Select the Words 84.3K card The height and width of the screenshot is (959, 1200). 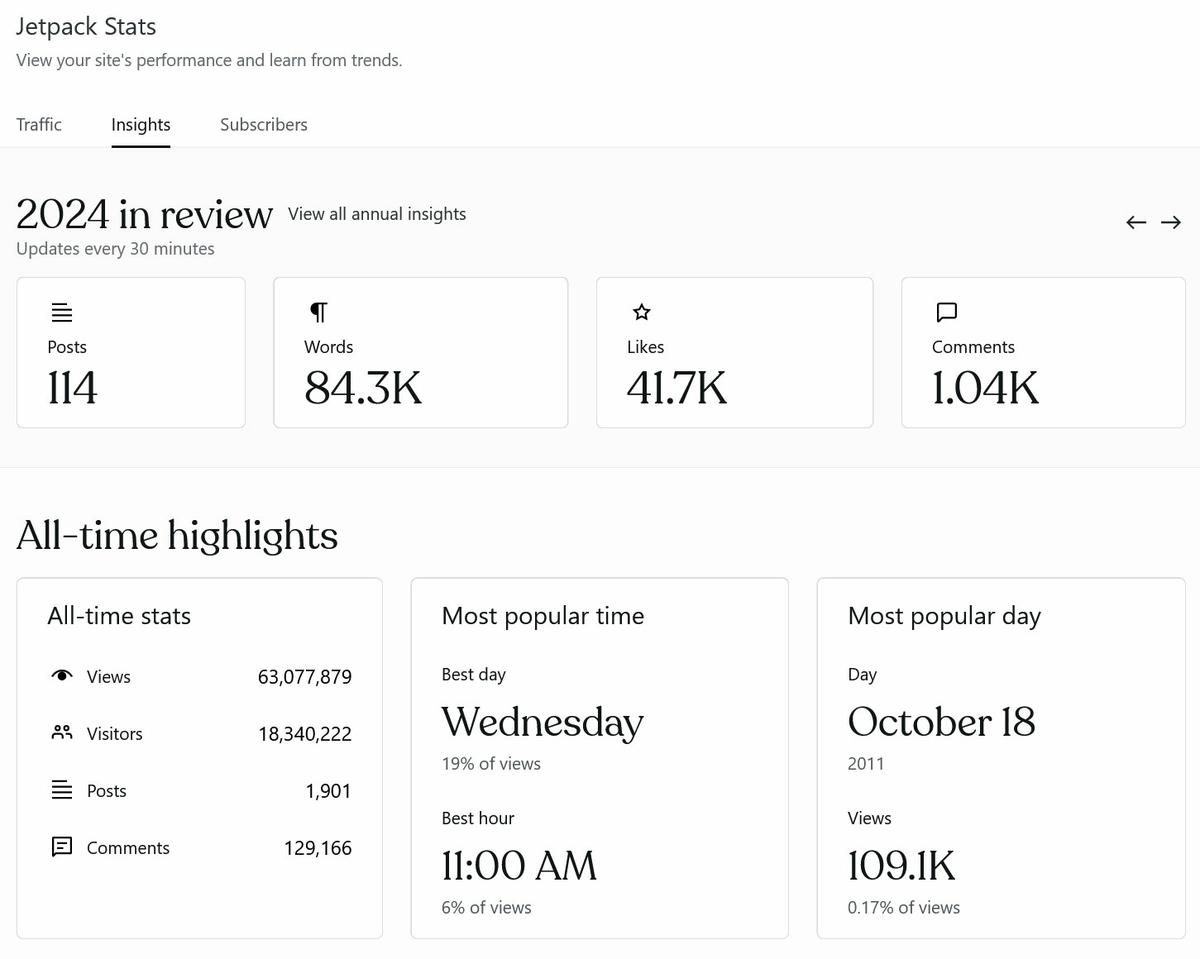coord(420,352)
